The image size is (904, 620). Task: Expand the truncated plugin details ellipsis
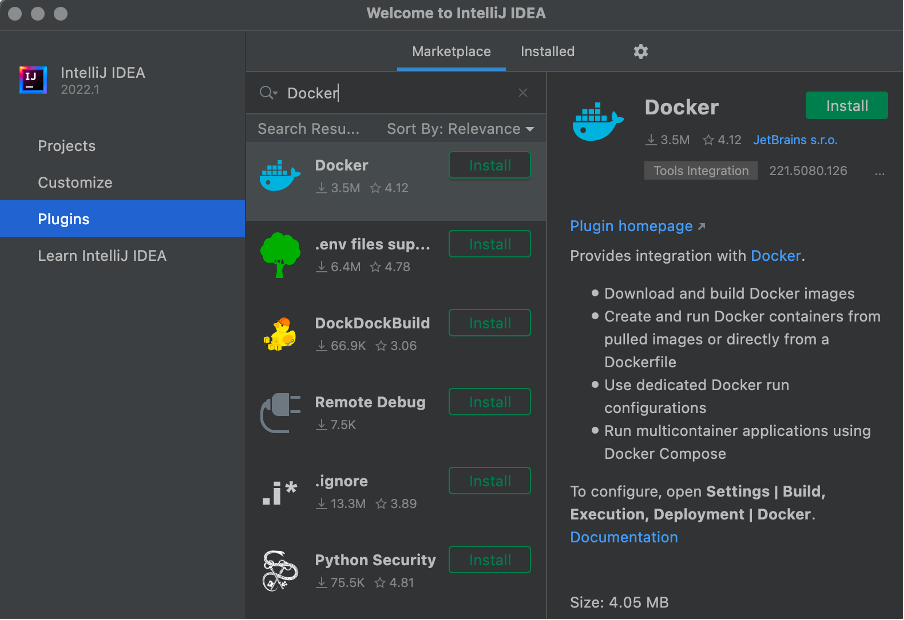click(879, 171)
